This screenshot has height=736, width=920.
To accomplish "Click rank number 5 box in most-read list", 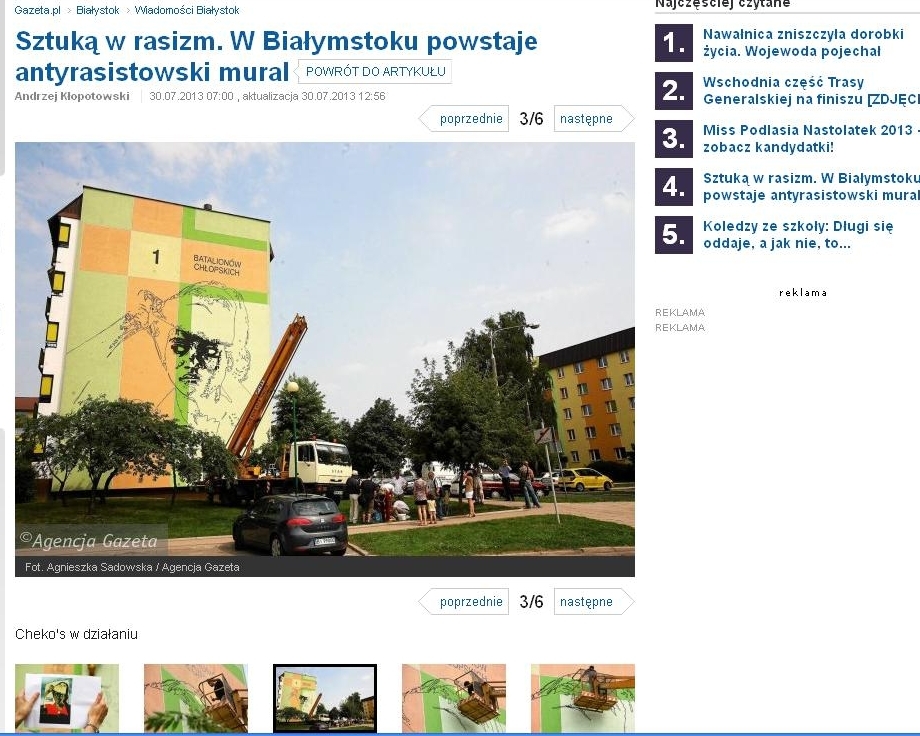I will (x=674, y=235).
